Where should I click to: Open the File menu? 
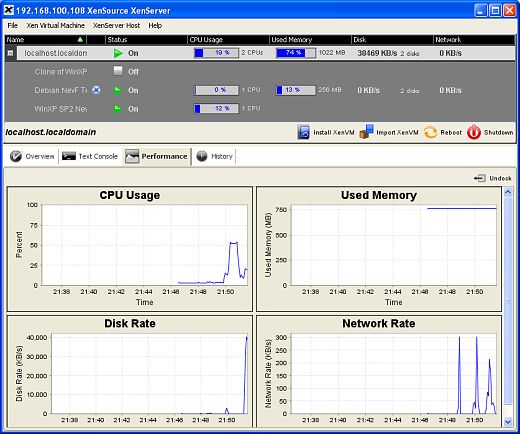(13, 25)
